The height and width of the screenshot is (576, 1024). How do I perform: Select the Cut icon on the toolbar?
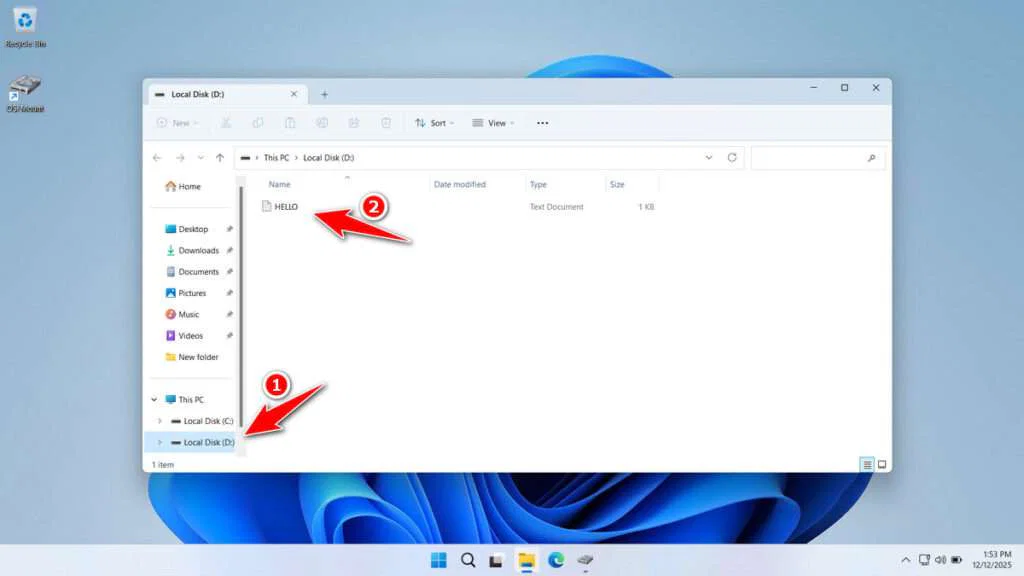(226, 122)
